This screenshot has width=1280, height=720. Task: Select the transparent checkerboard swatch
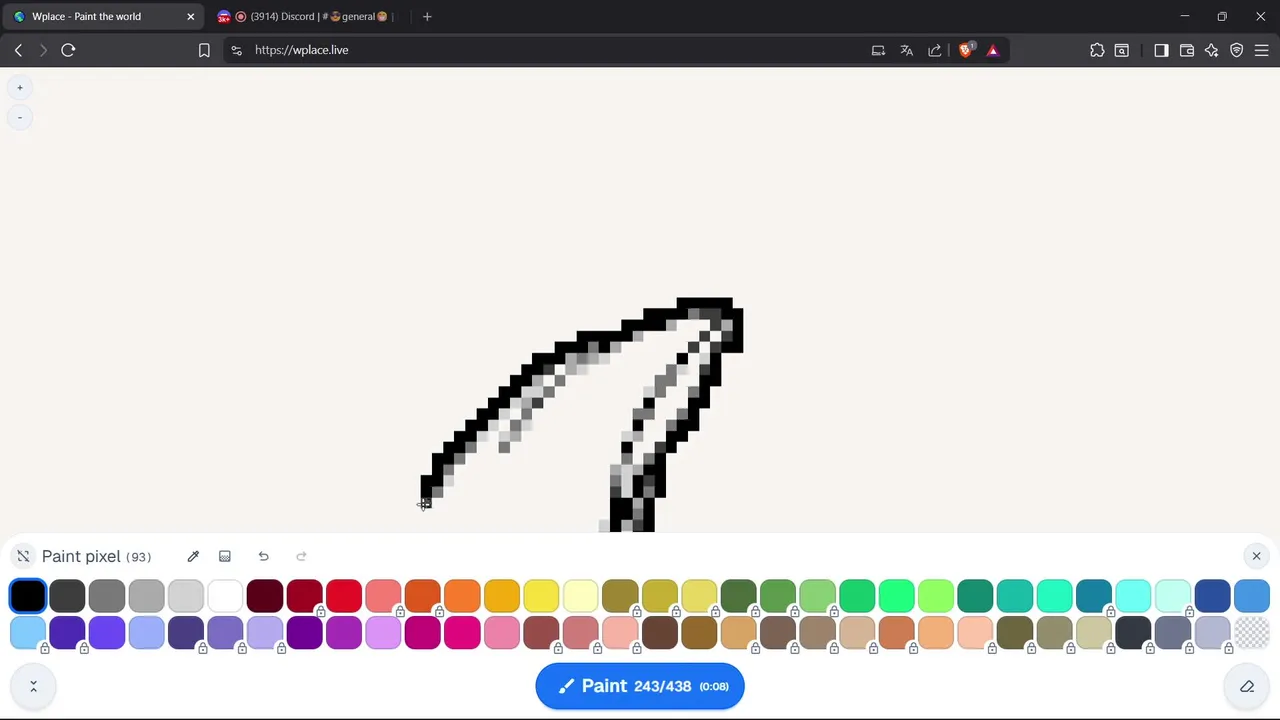[x=1252, y=633]
